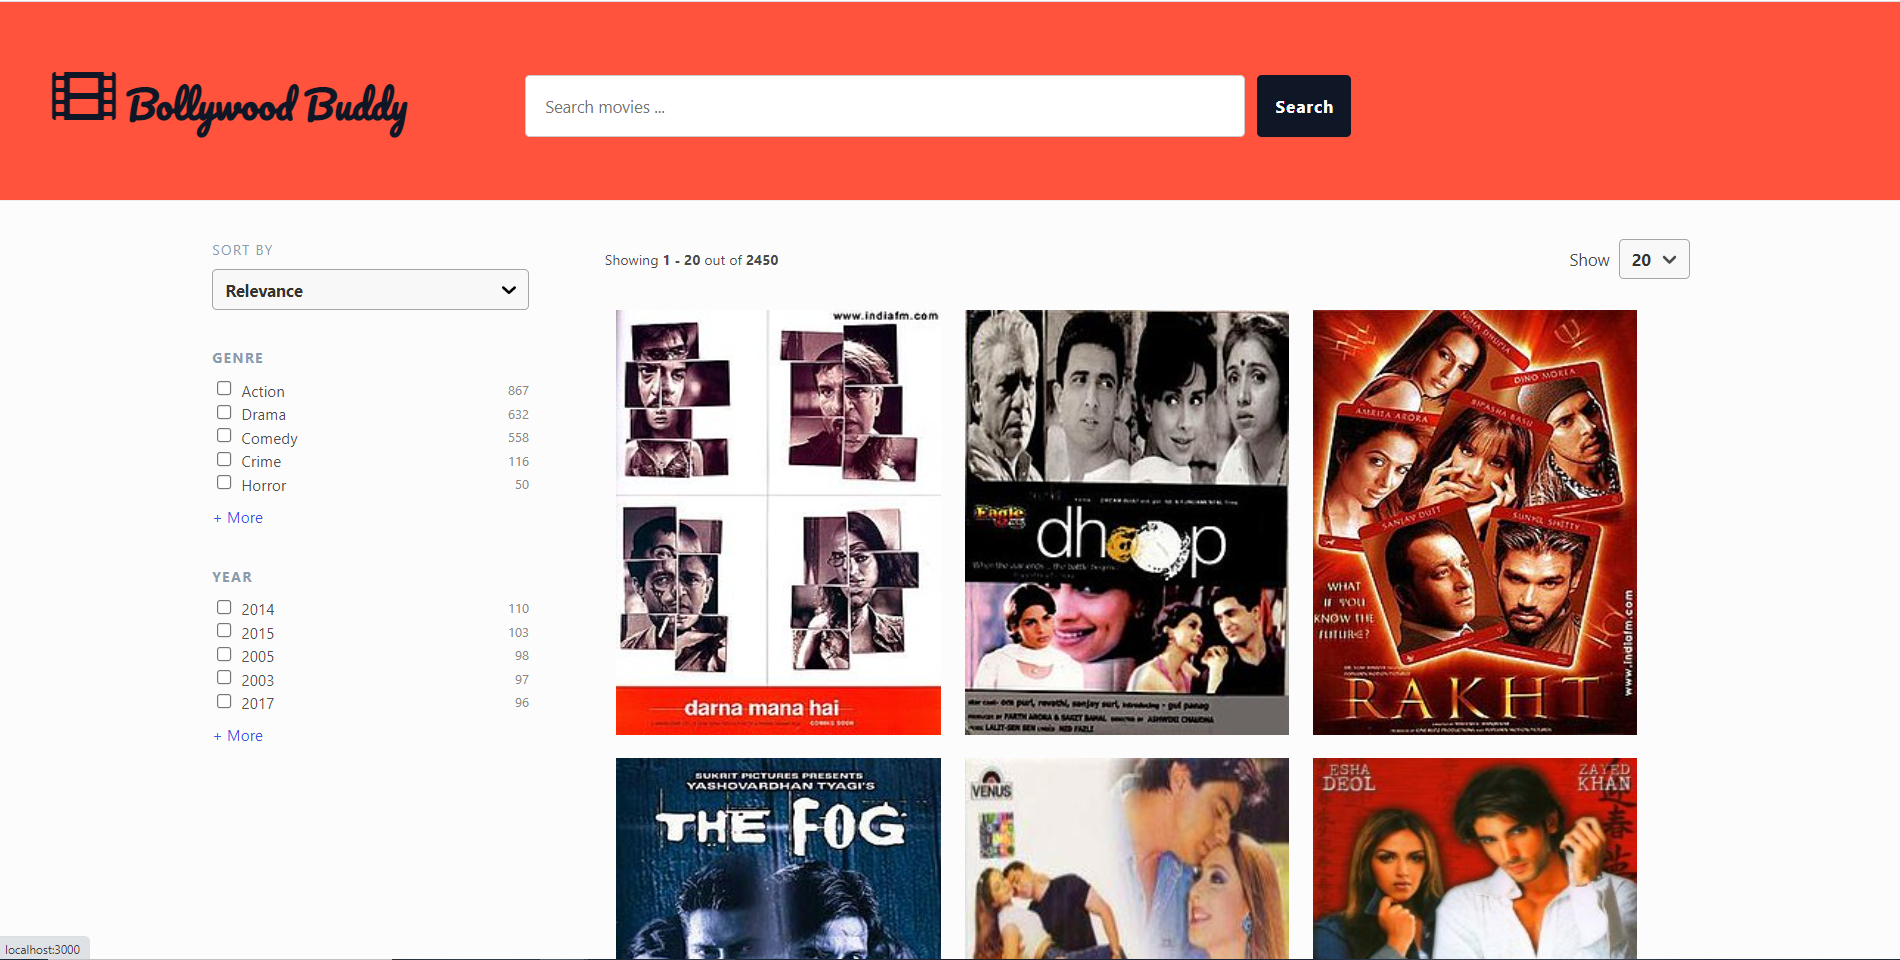Check the 2014 year filter

coord(224,607)
